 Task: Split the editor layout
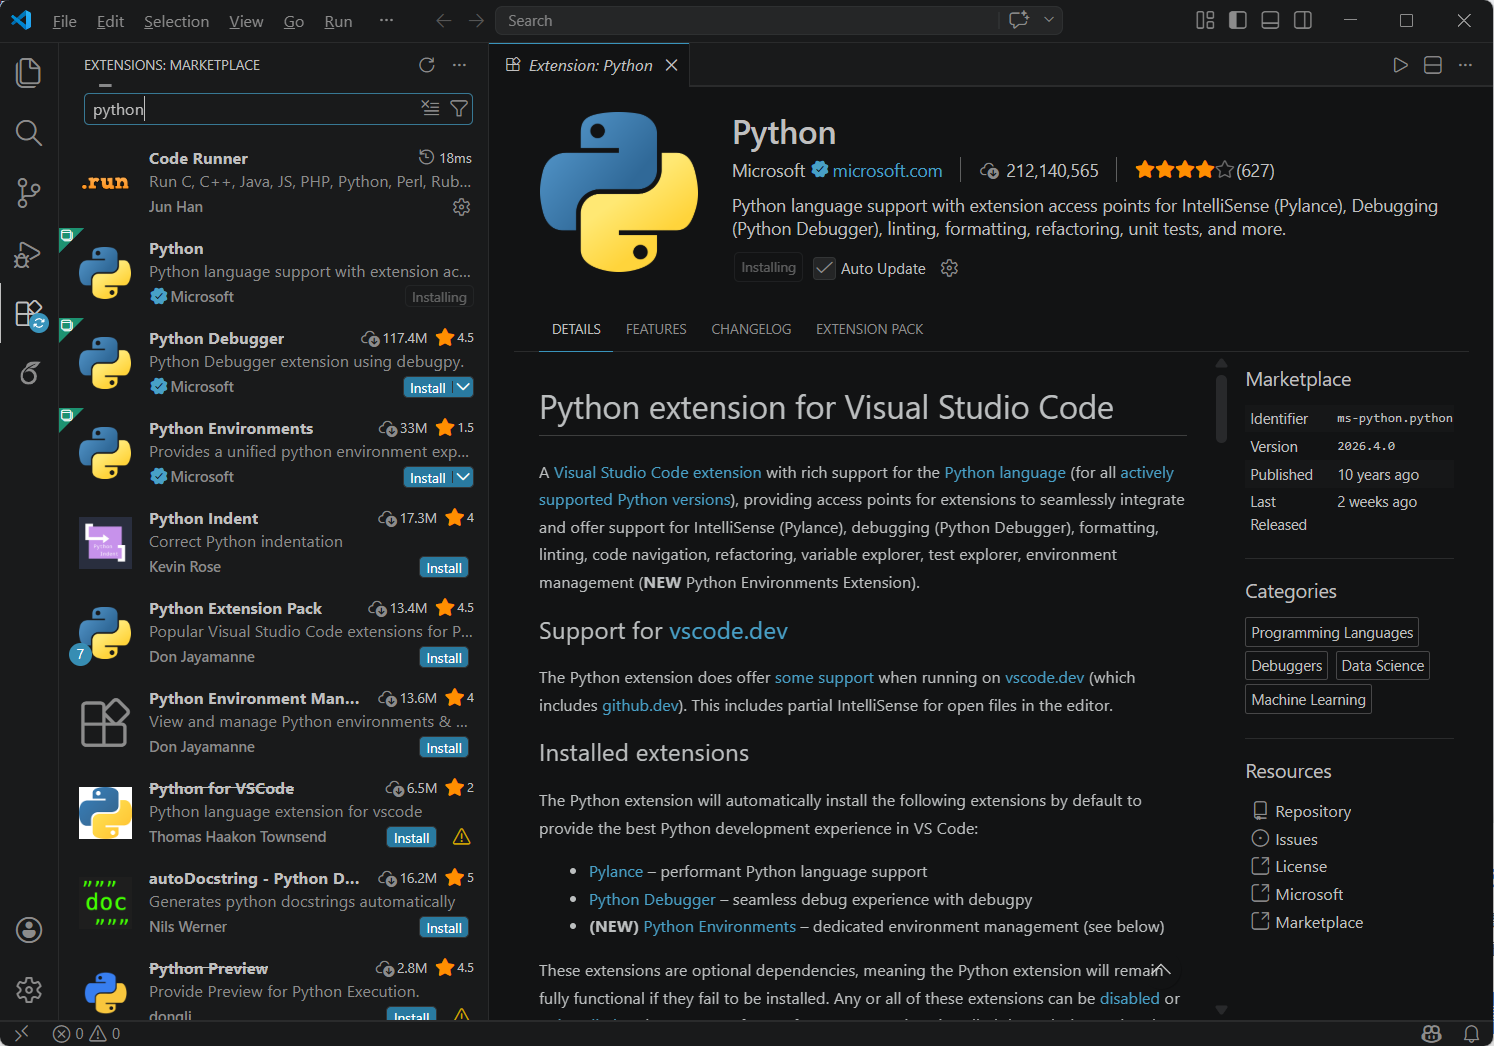[x=1433, y=65]
